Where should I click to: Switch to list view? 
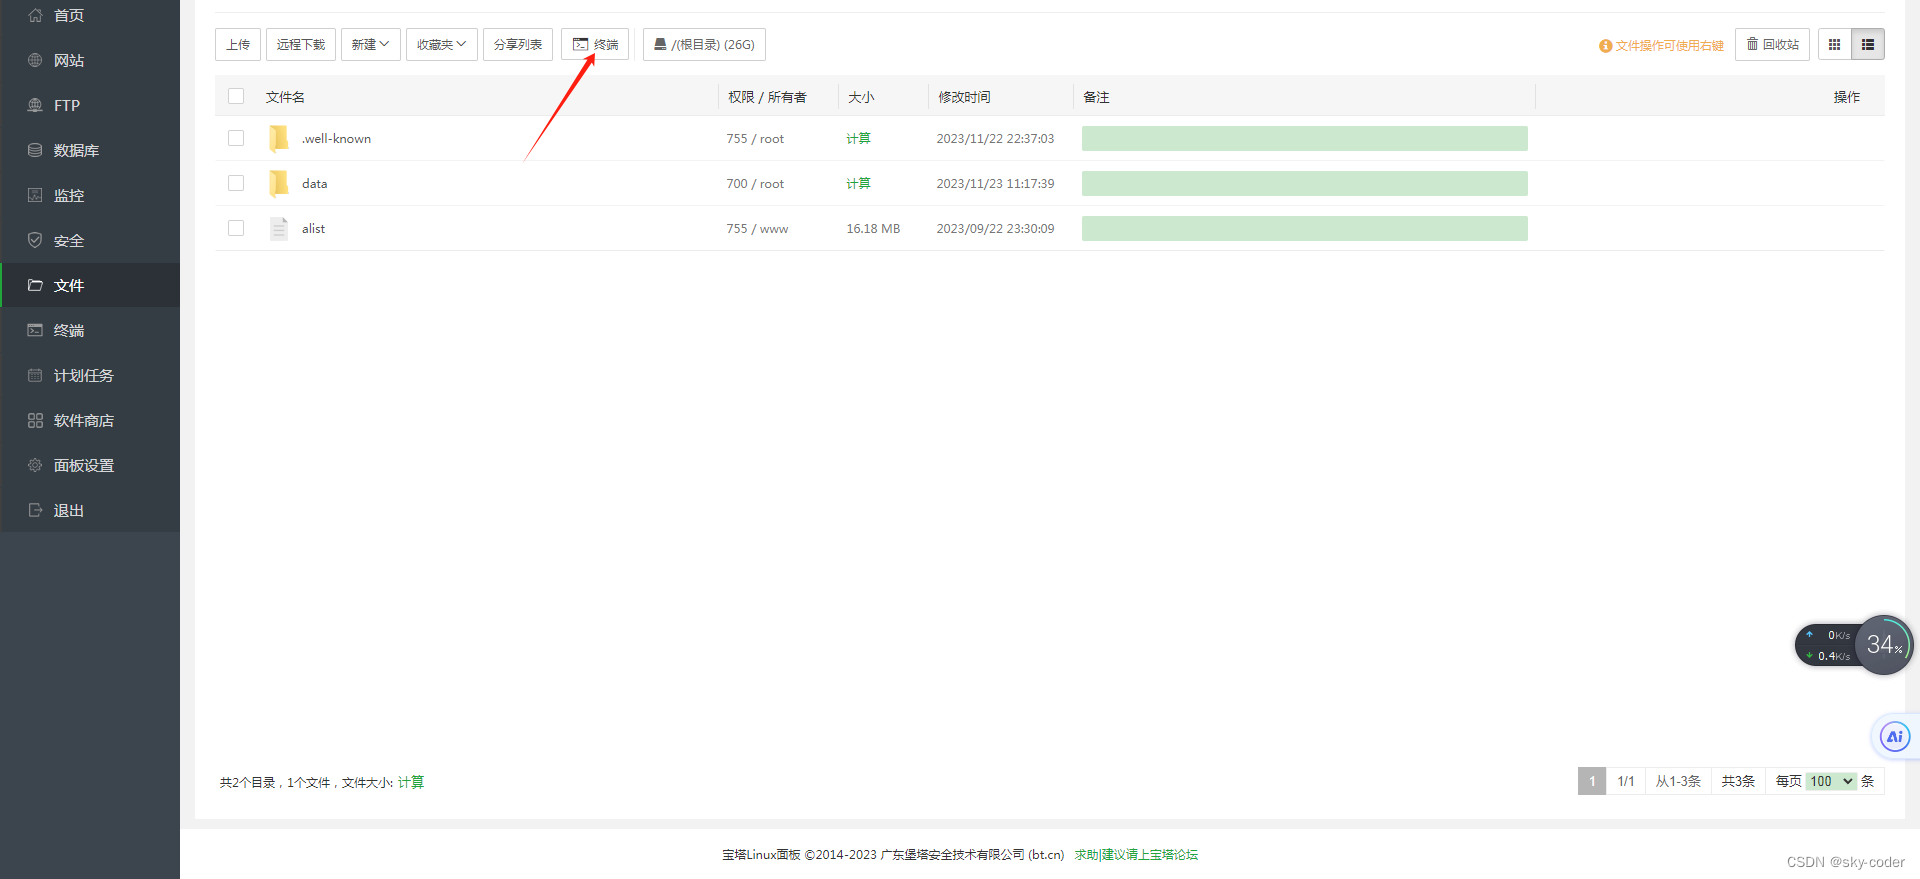click(1868, 44)
